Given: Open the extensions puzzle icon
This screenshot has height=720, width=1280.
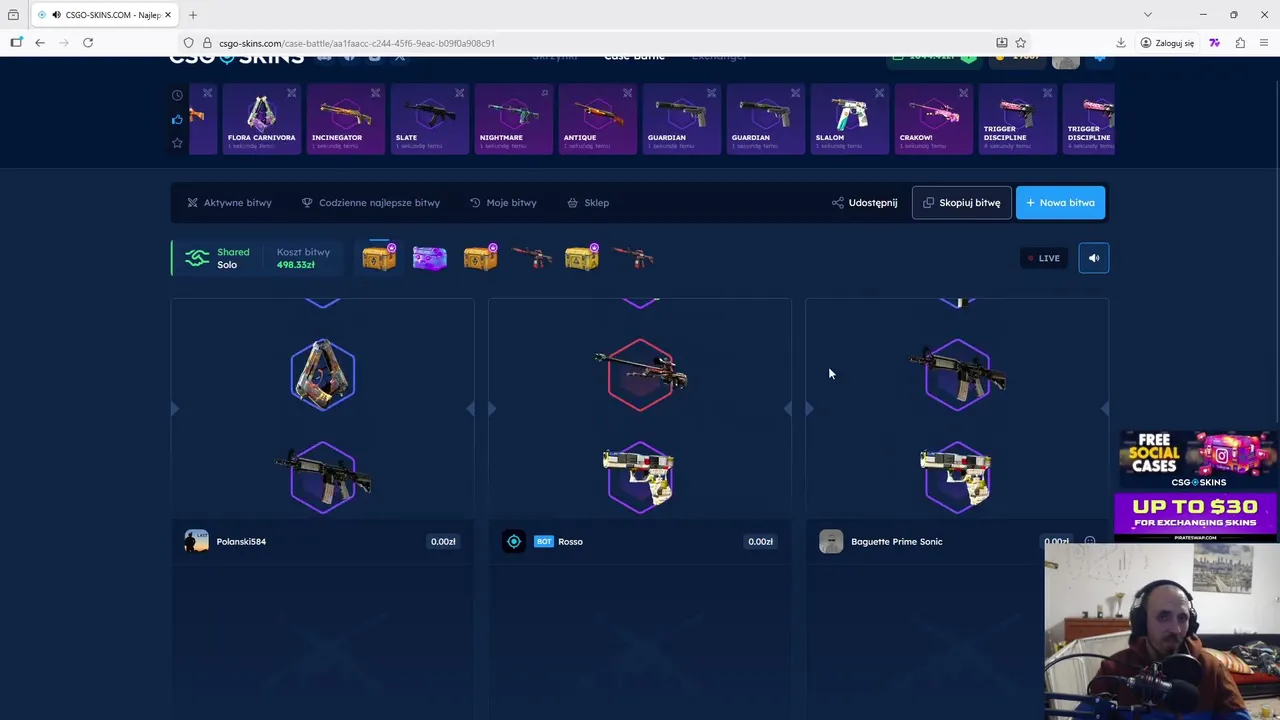Looking at the screenshot, I should pyautogui.click(x=1240, y=43).
